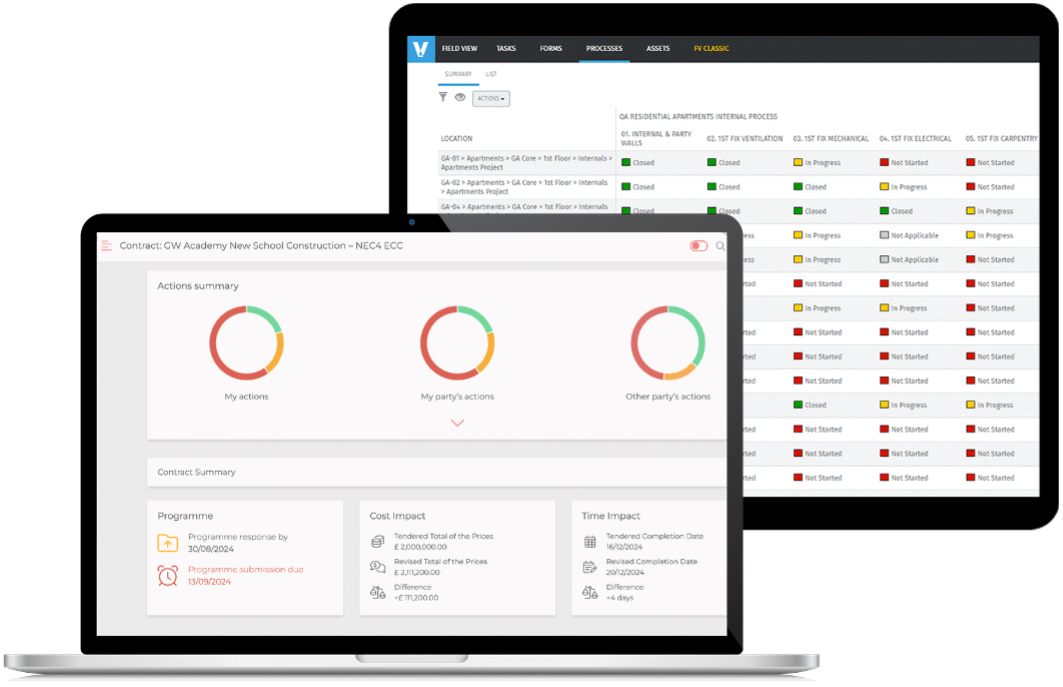Screen dimensions: 1063x687
Task: Select the List sub-tab
Action: click(x=491, y=74)
